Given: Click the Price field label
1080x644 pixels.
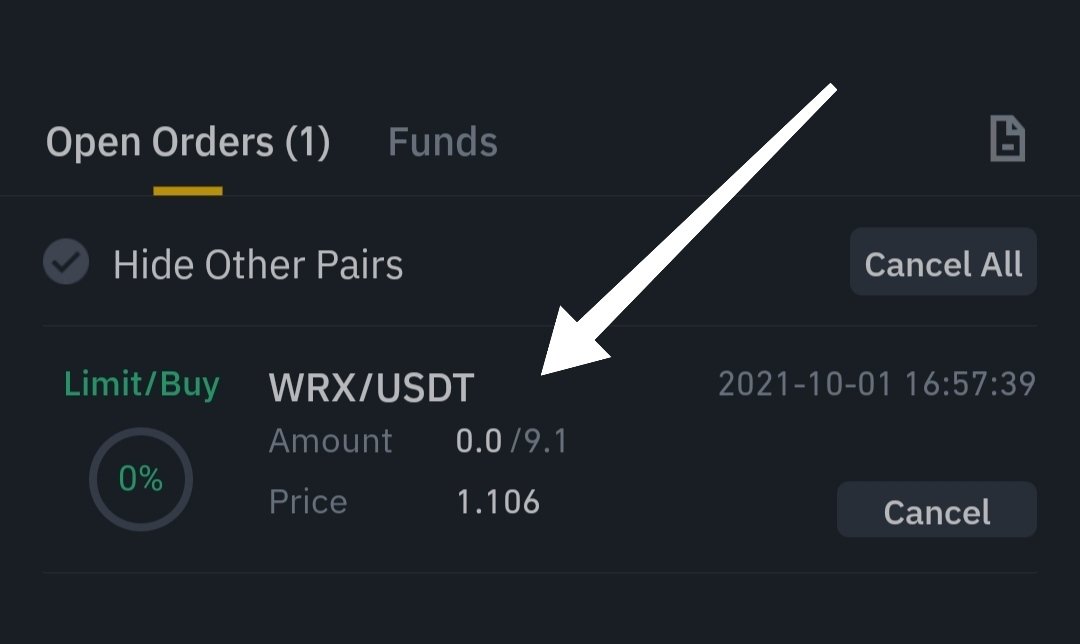Looking at the screenshot, I should coord(308,501).
